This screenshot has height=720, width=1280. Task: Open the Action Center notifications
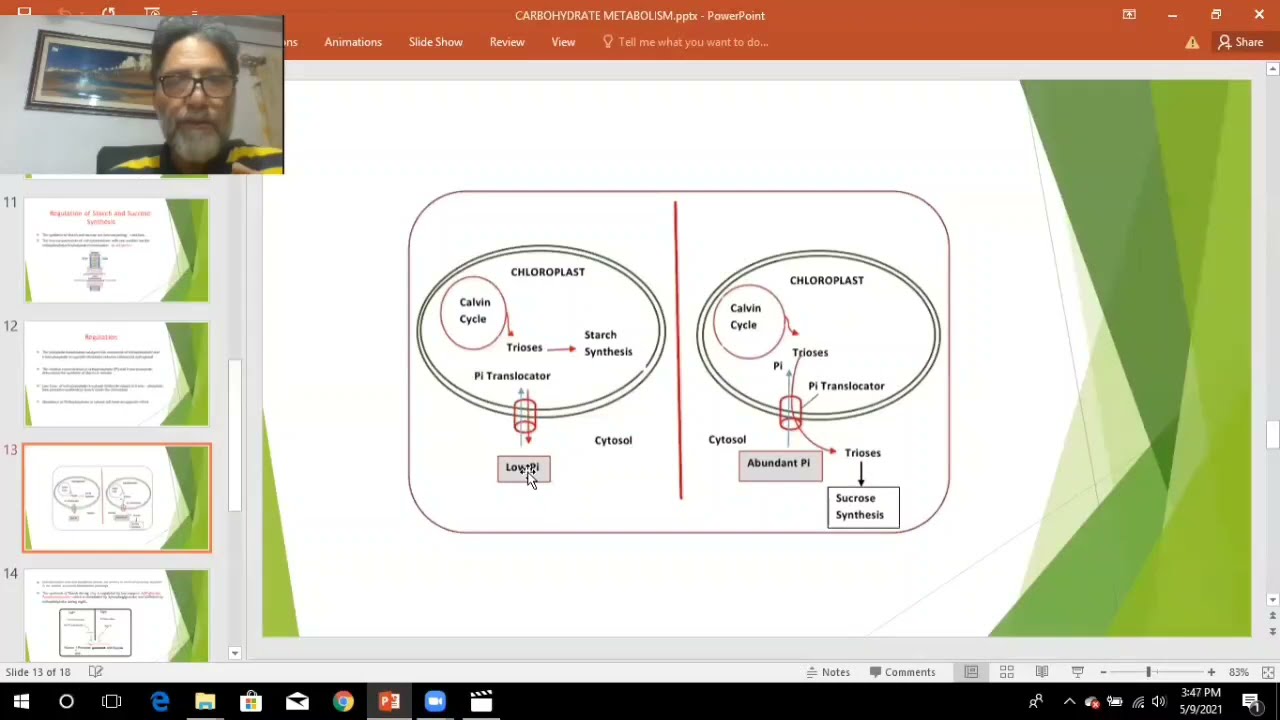tap(1251, 702)
